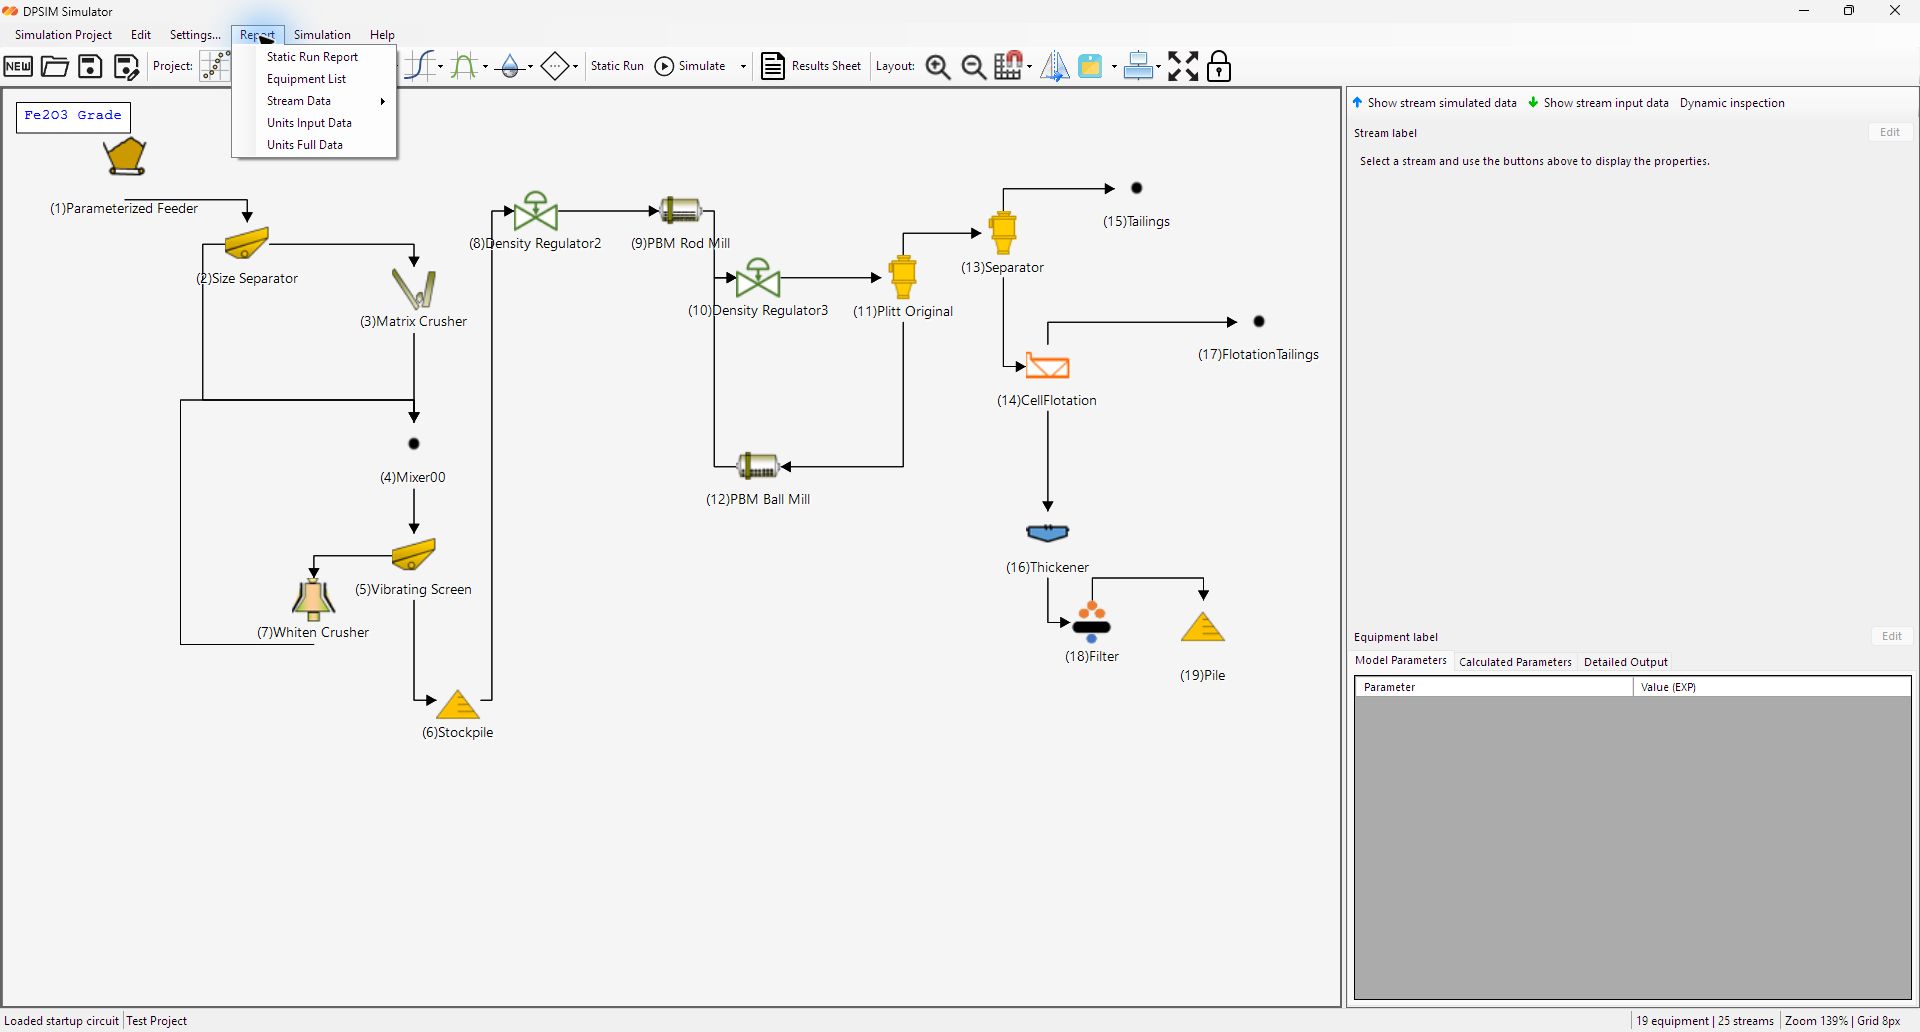Select the Stockpile triangle icon
Screen dimensions: 1920x1032
[458, 705]
